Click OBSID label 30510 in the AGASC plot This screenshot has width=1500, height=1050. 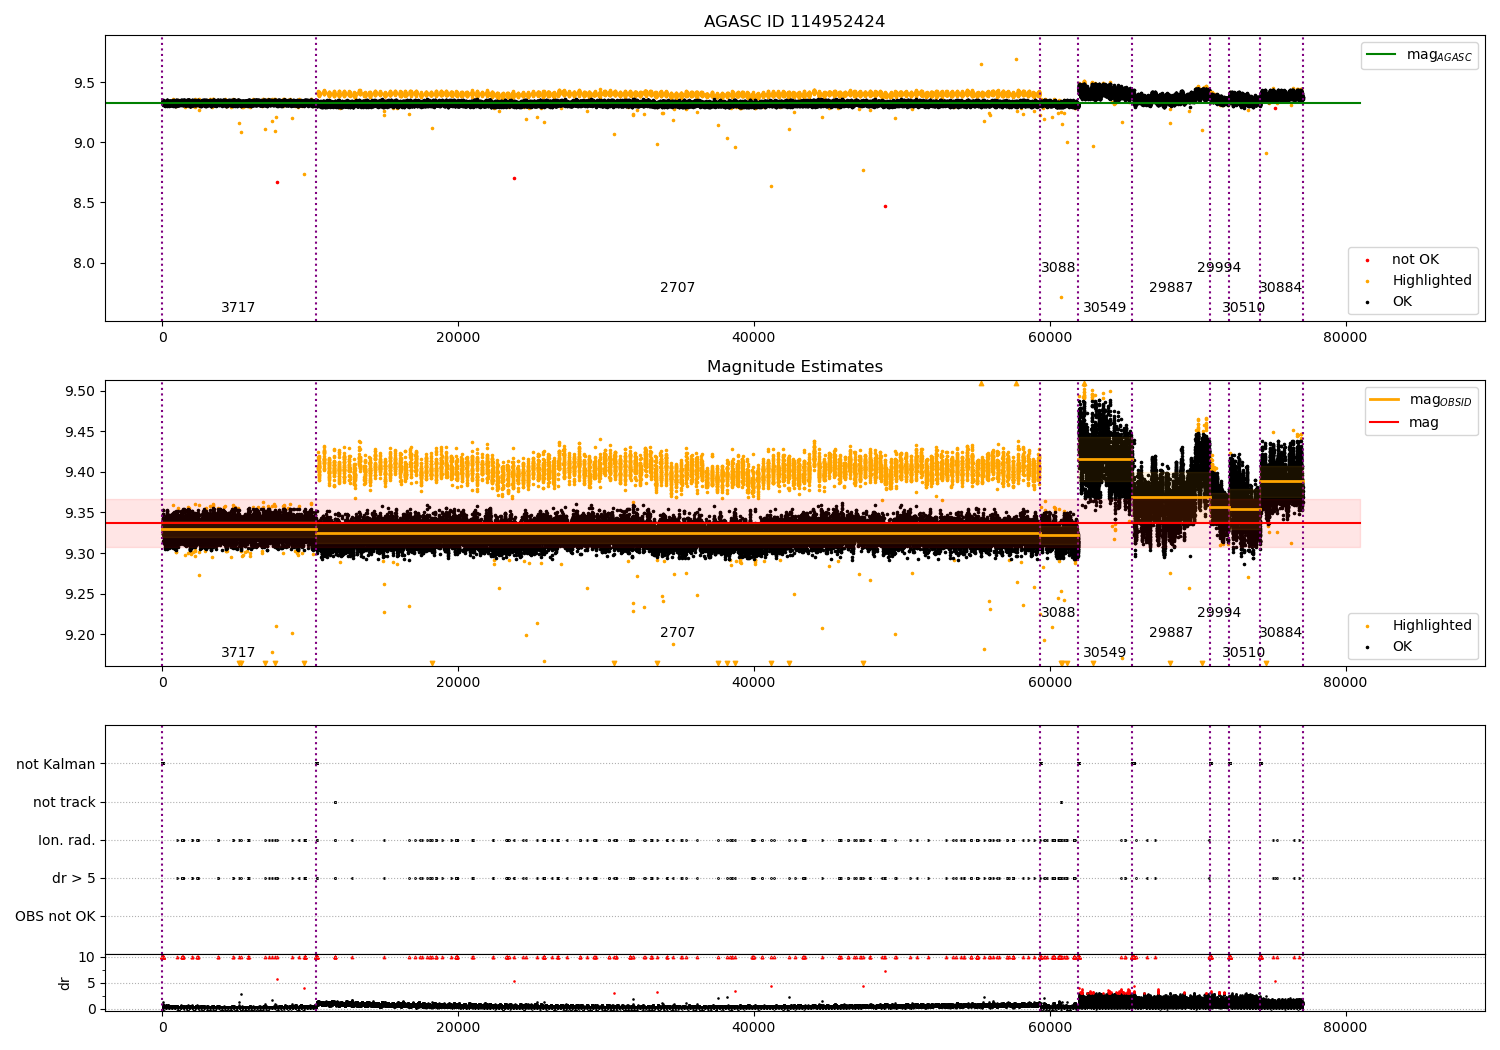tap(1243, 308)
